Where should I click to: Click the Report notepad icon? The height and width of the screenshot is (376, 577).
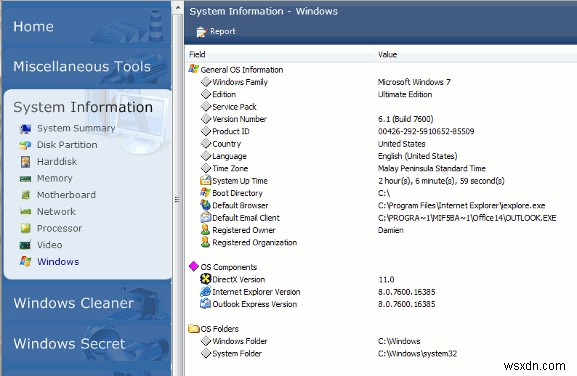pyautogui.click(x=201, y=32)
